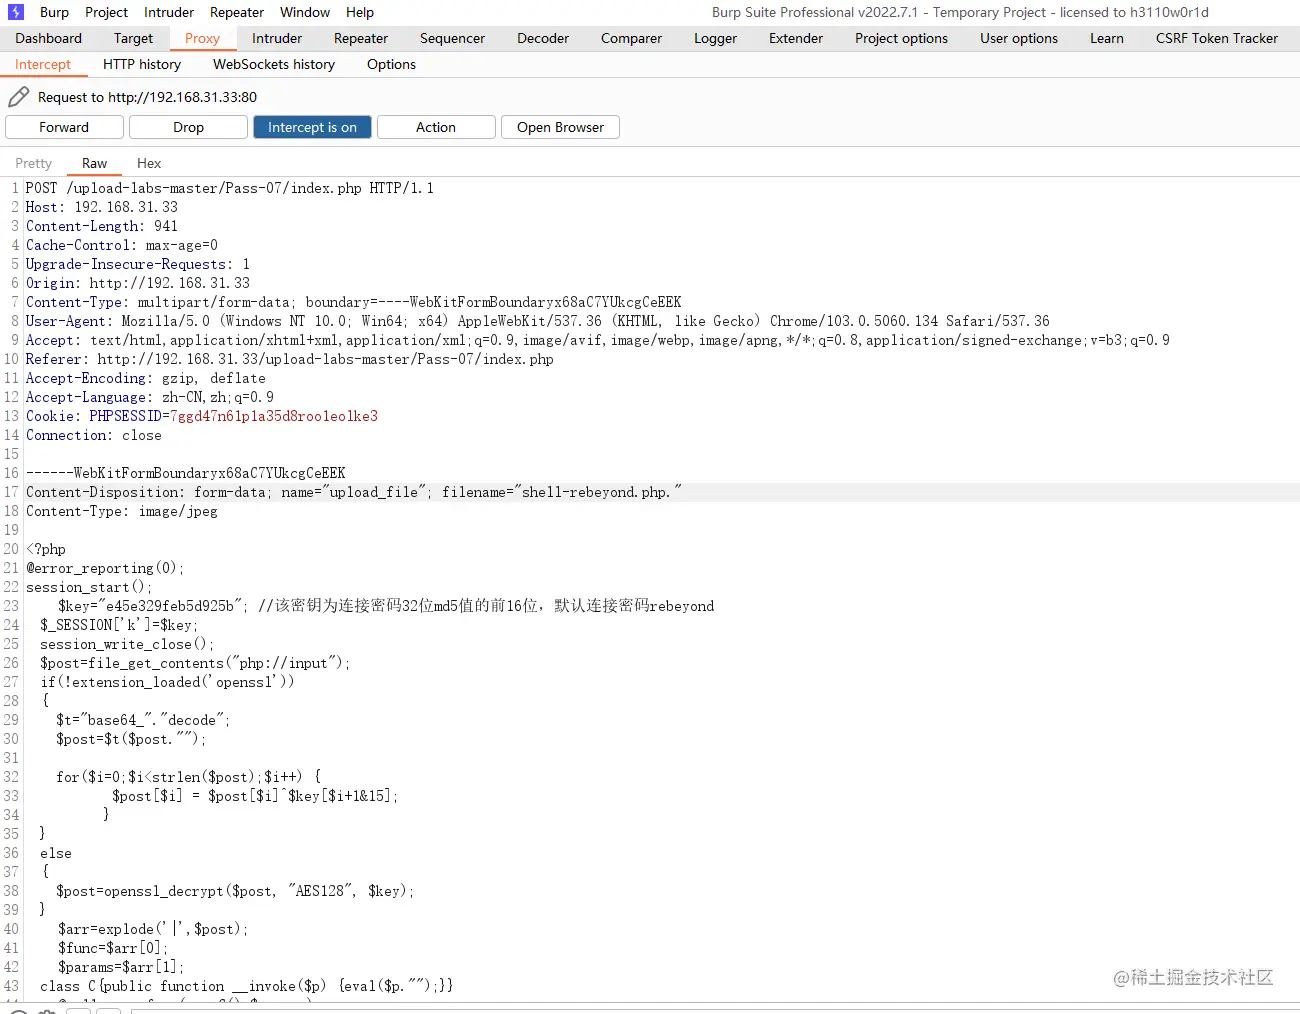Click the 'Accept-Language: zh-CN' header line
The image size is (1300, 1014).
150,397
